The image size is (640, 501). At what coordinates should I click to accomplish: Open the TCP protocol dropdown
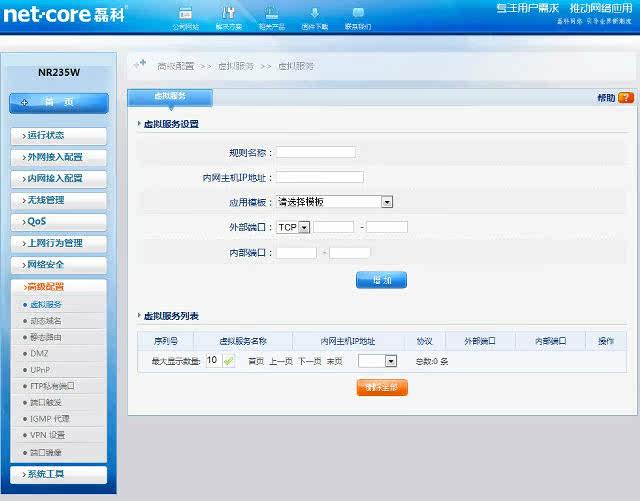293,227
